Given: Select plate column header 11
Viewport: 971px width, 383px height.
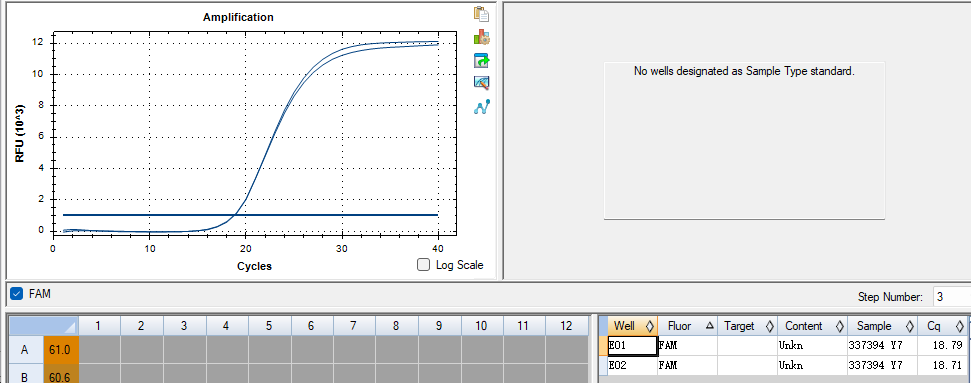Looking at the screenshot, I should 524,325.
